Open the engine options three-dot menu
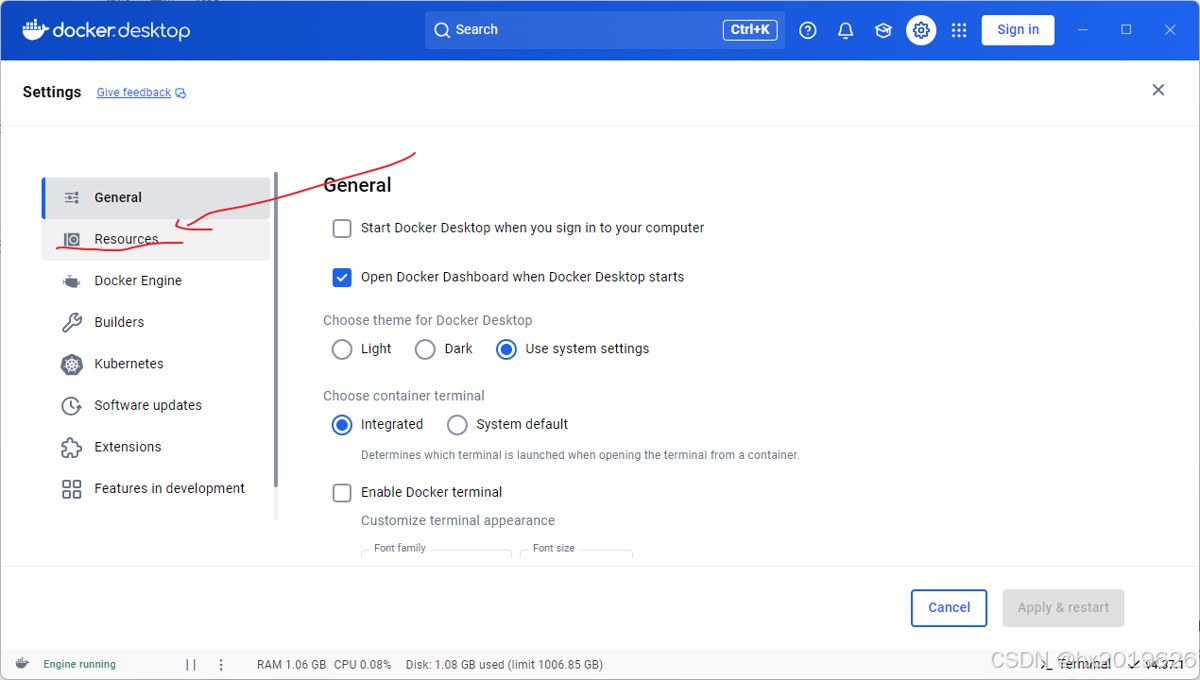1200x680 pixels. (x=221, y=664)
